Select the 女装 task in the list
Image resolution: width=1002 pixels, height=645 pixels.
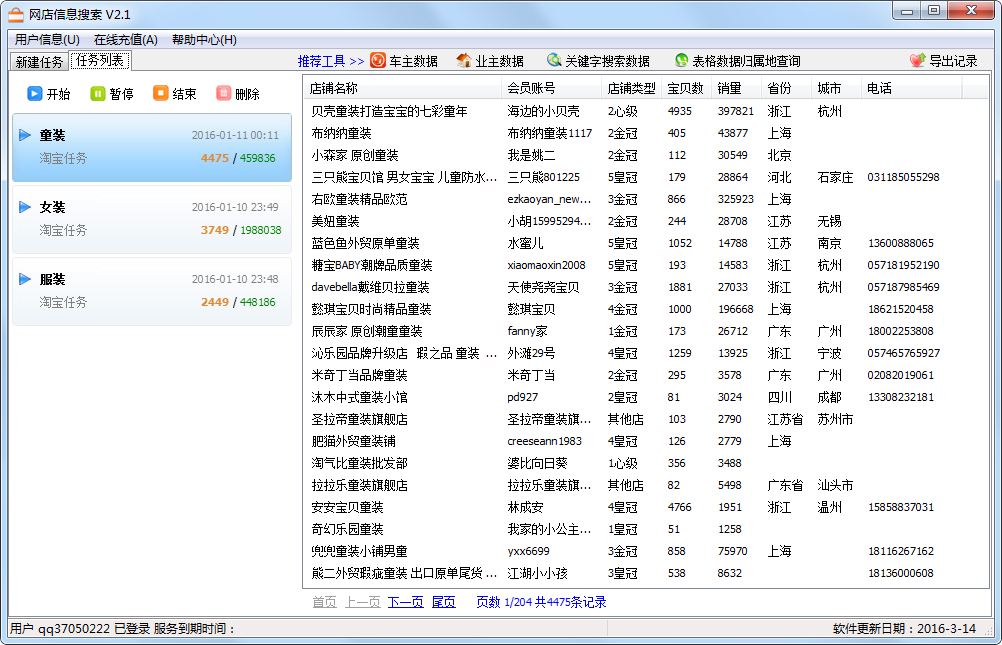[x=152, y=218]
